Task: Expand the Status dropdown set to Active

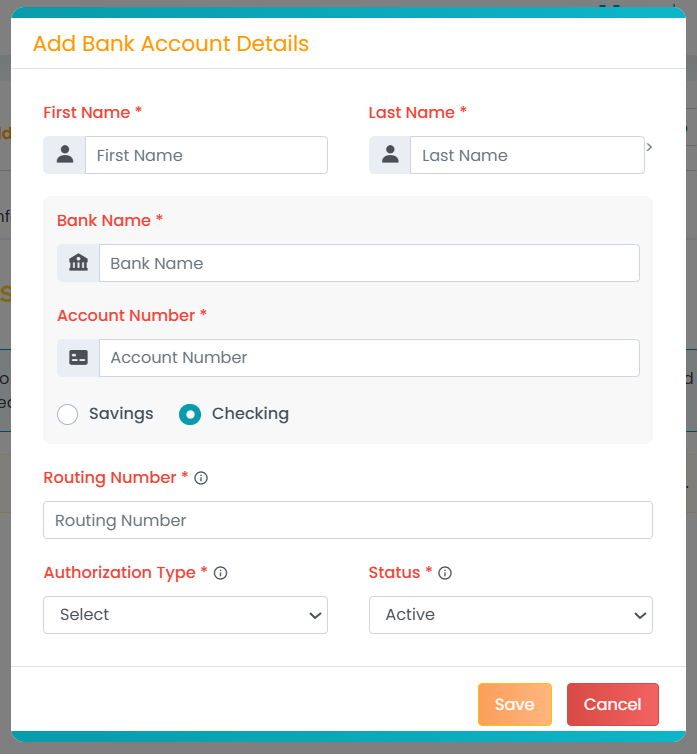Action: [x=510, y=615]
